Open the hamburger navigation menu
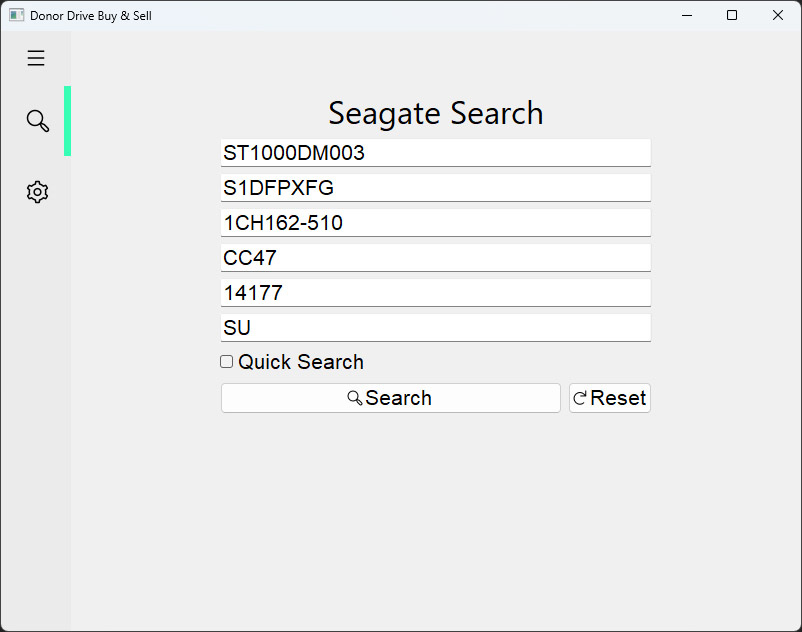This screenshot has width=802, height=632. [x=36, y=58]
